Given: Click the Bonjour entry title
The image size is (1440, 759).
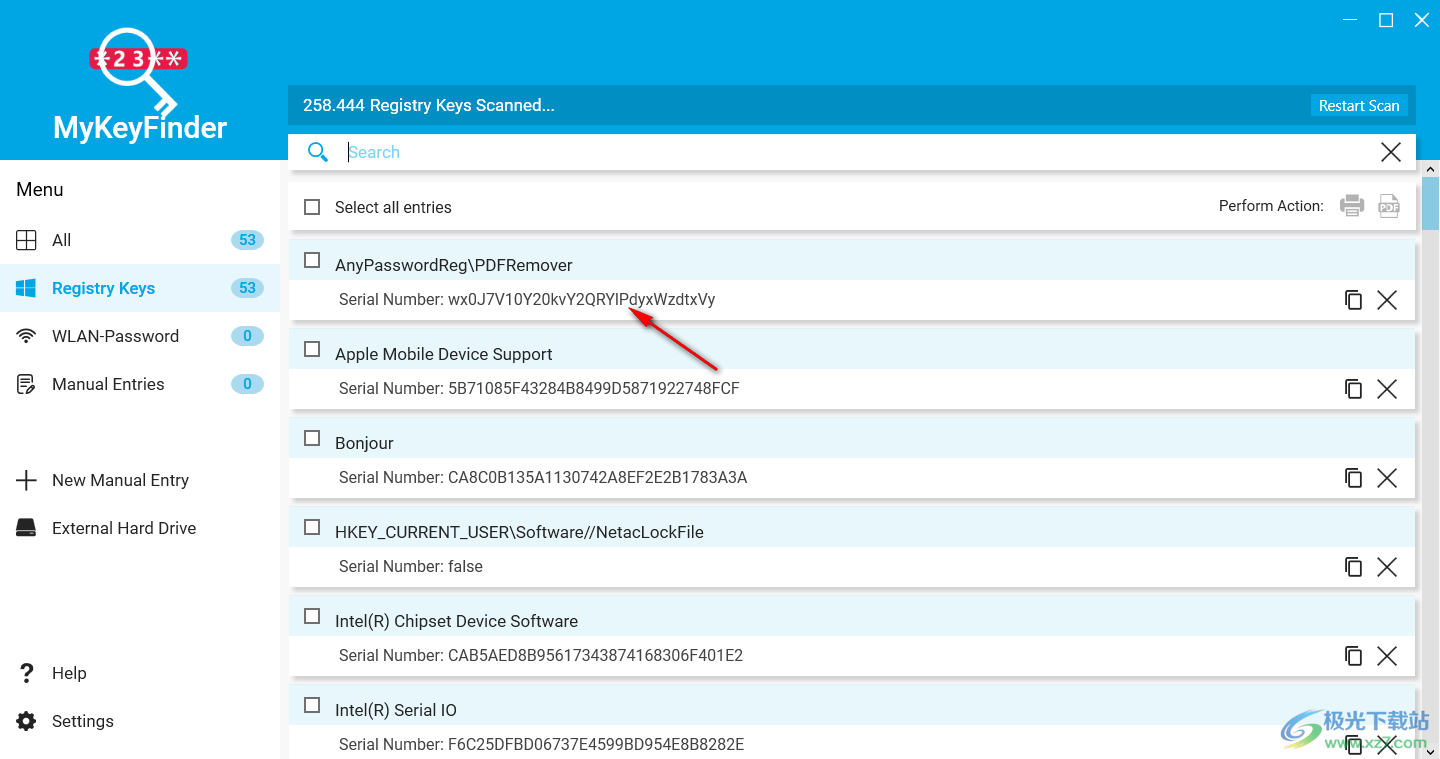Looking at the screenshot, I should (365, 443).
